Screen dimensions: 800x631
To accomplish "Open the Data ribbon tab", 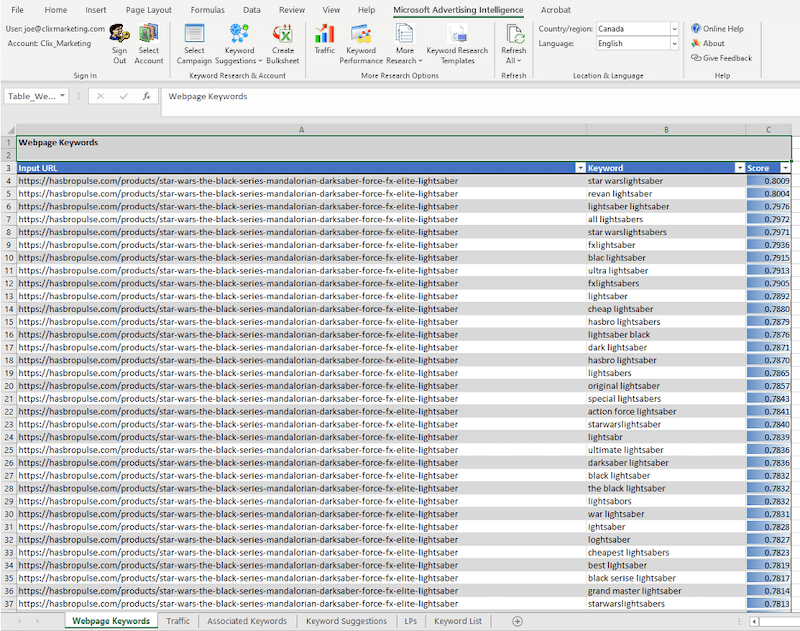I will click(252, 10).
